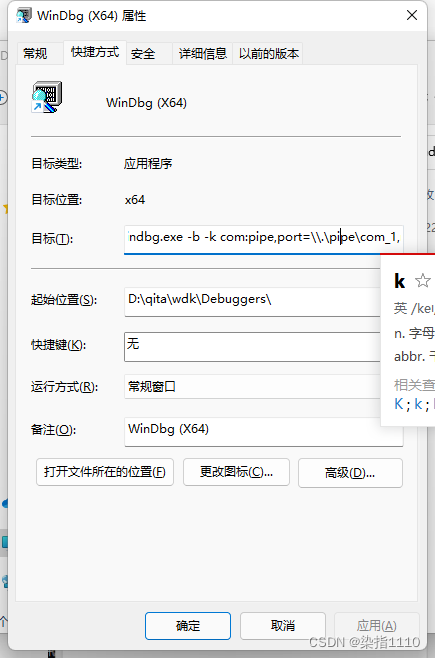The height and width of the screenshot is (658, 435).
Task: Click the WinDbg title bar icon
Action: (x=24, y=16)
